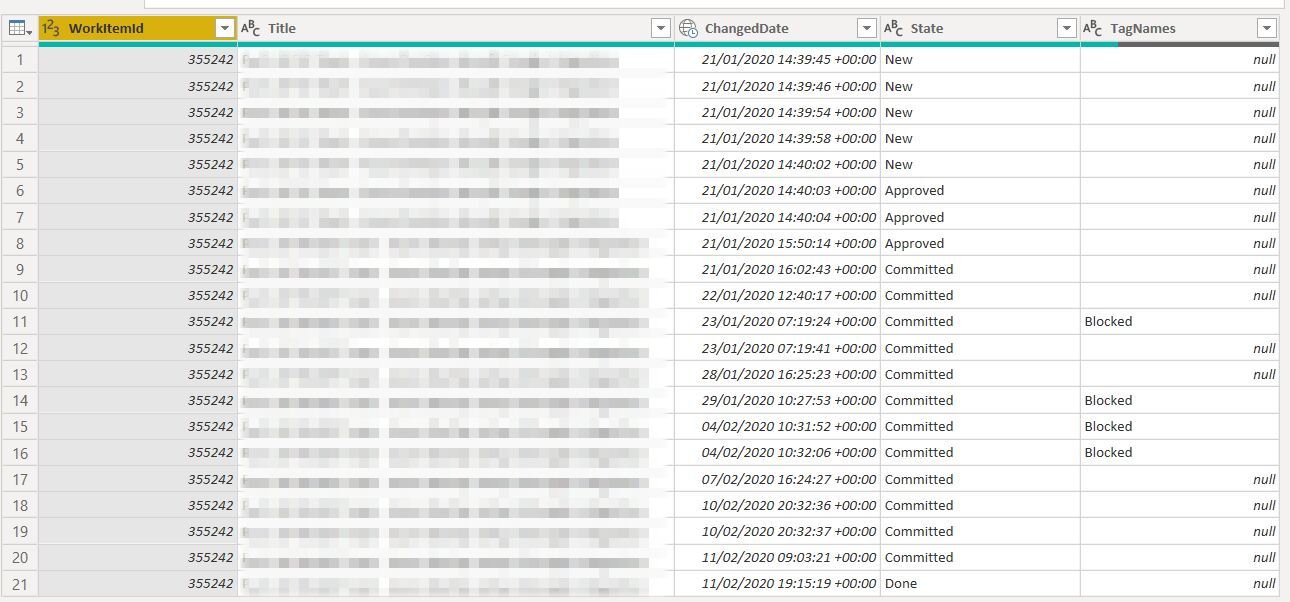Click null TagNames cell in row 12

(x=1180, y=348)
